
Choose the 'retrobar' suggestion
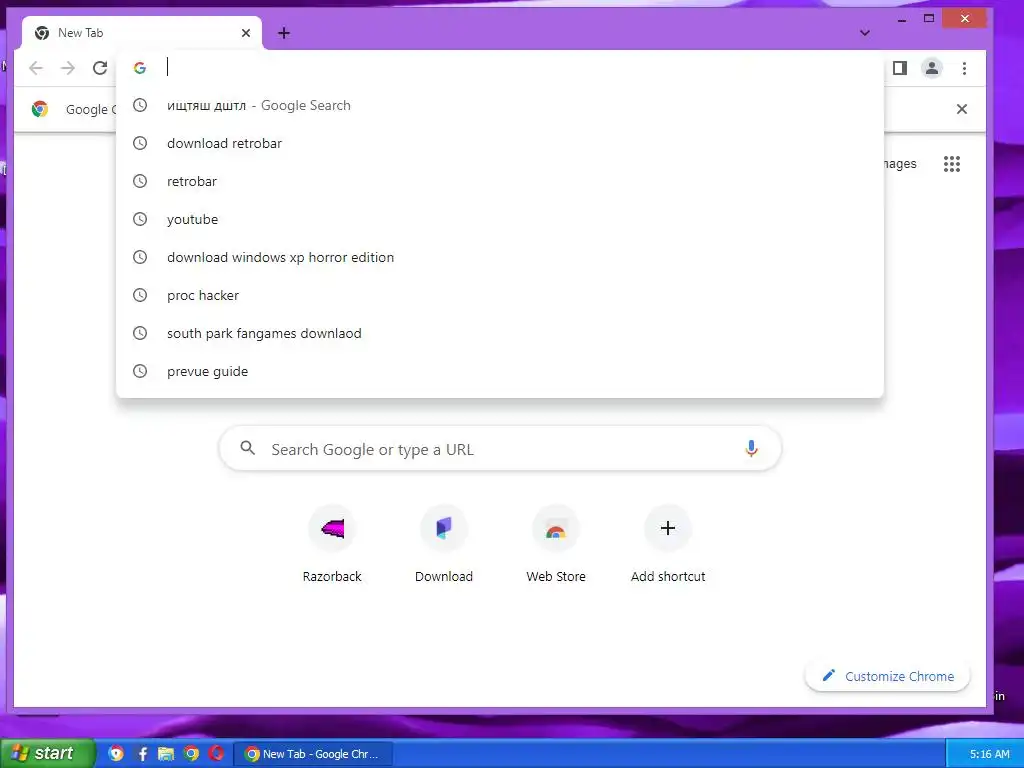(500, 181)
